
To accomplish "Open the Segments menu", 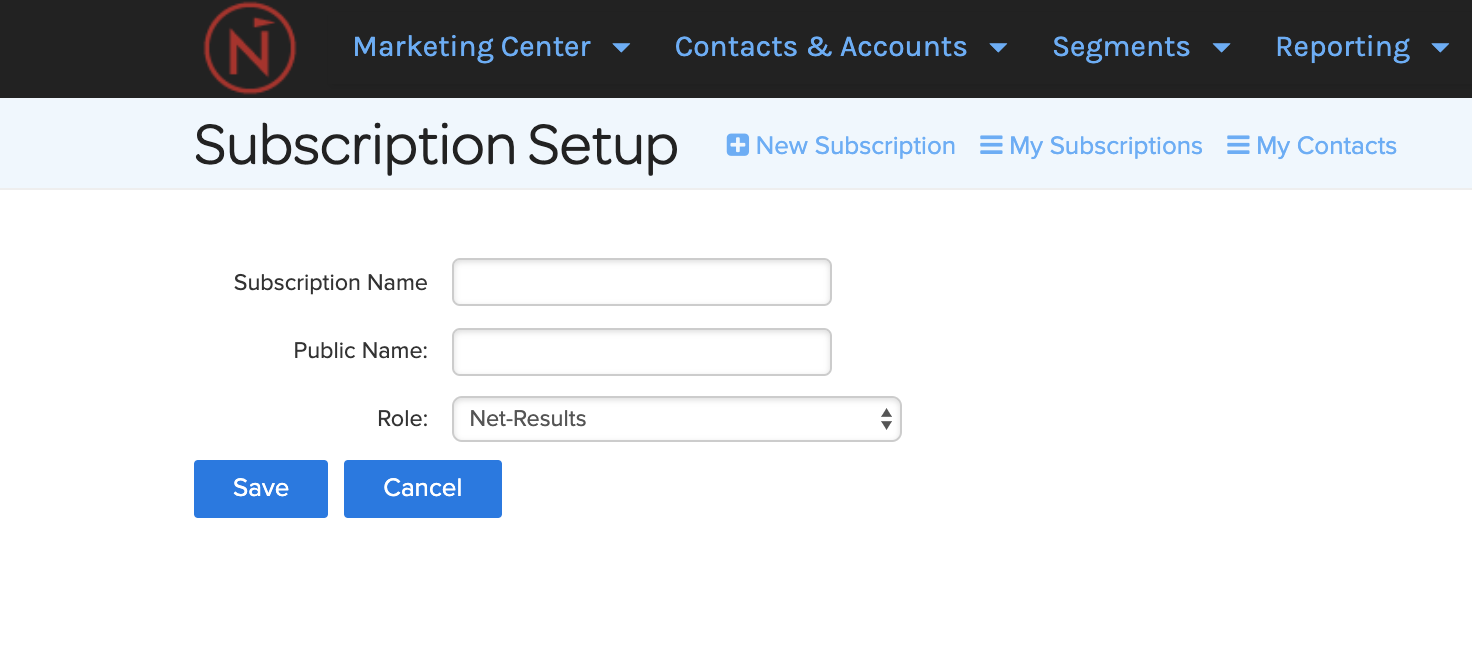I will tap(1121, 47).
